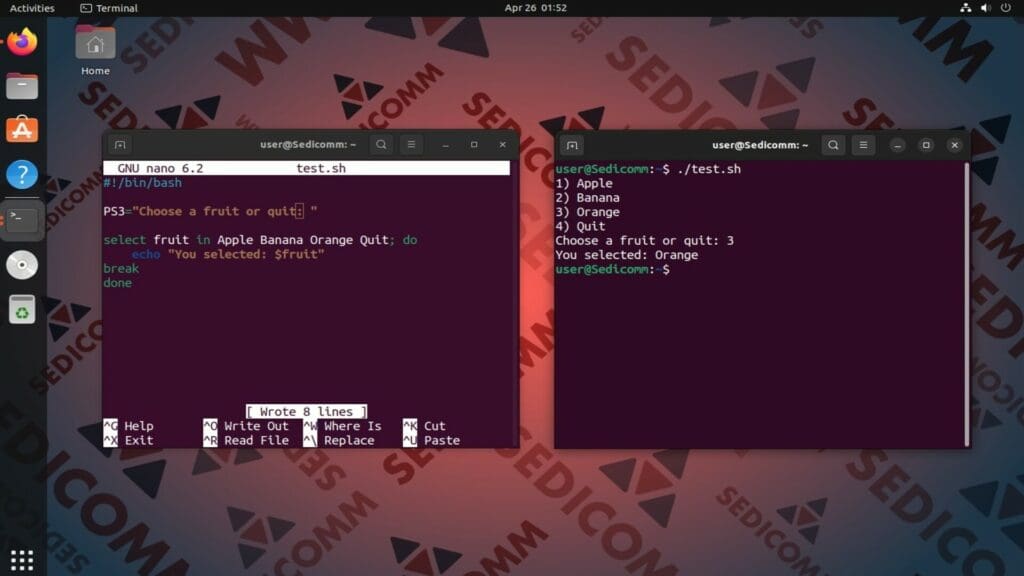1024x576 pixels.
Task: Open the Terminal app menu in top bar
Action: pos(109,8)
